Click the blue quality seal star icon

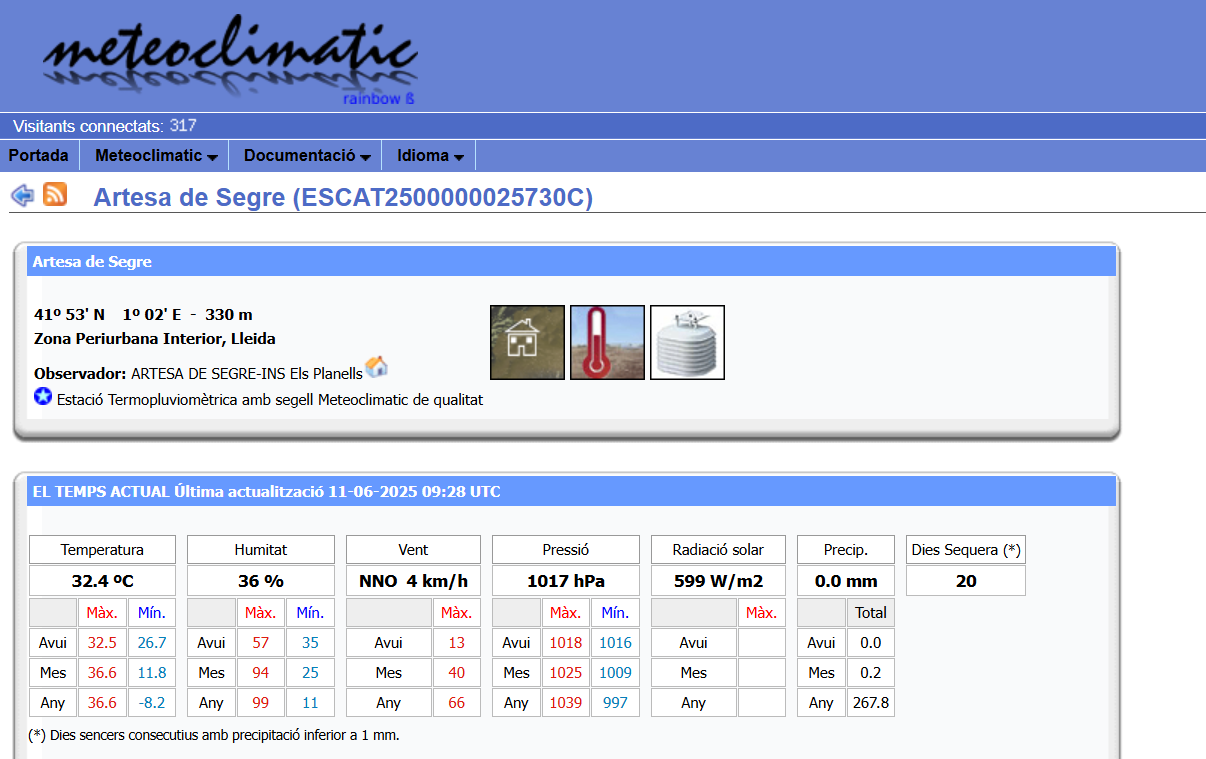(43, 397)
